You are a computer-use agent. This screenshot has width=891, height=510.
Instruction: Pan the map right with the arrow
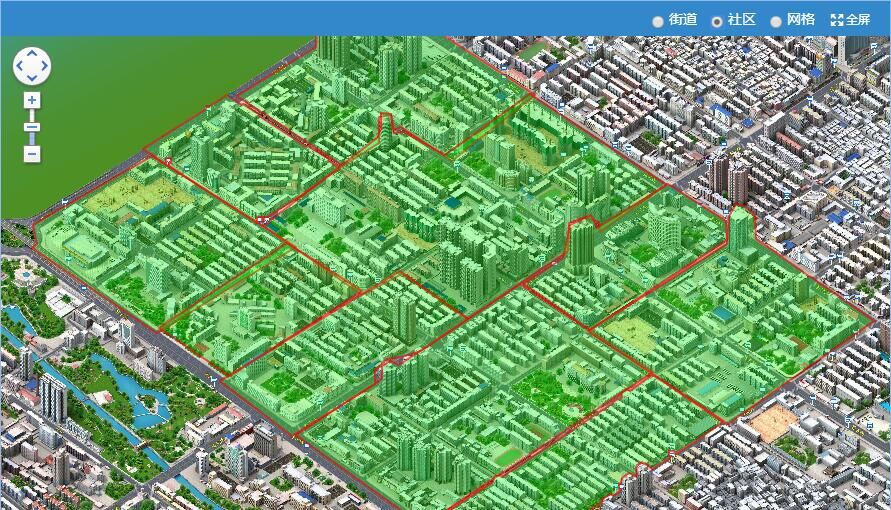[45, 67]
